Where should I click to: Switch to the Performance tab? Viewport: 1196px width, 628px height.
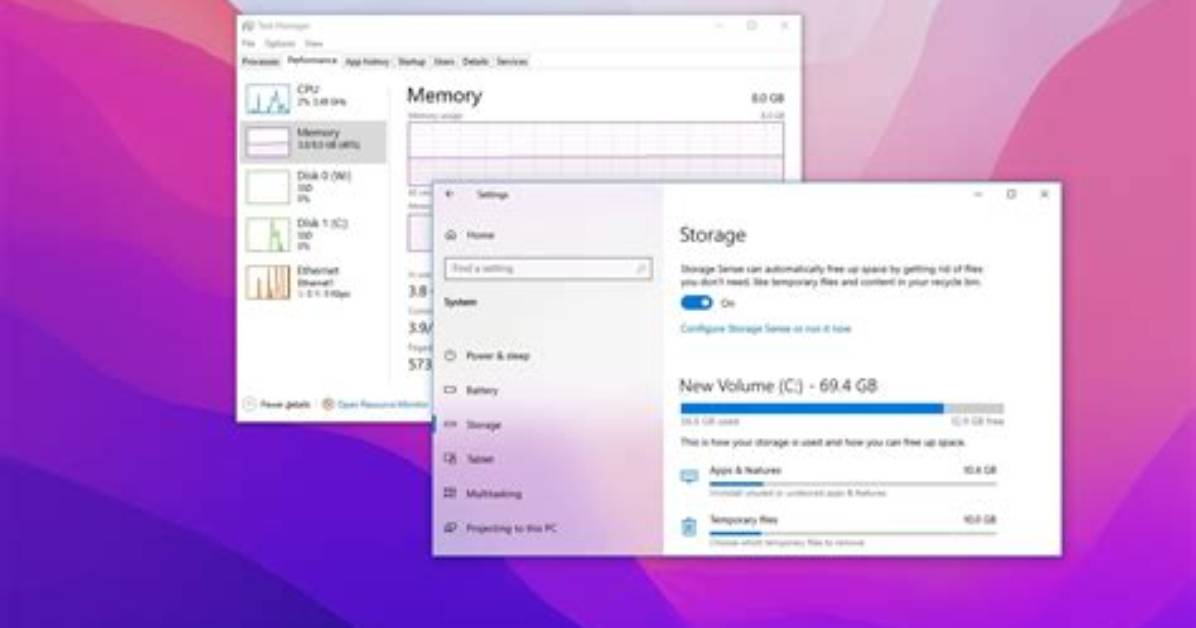click(x=312, y=60)
